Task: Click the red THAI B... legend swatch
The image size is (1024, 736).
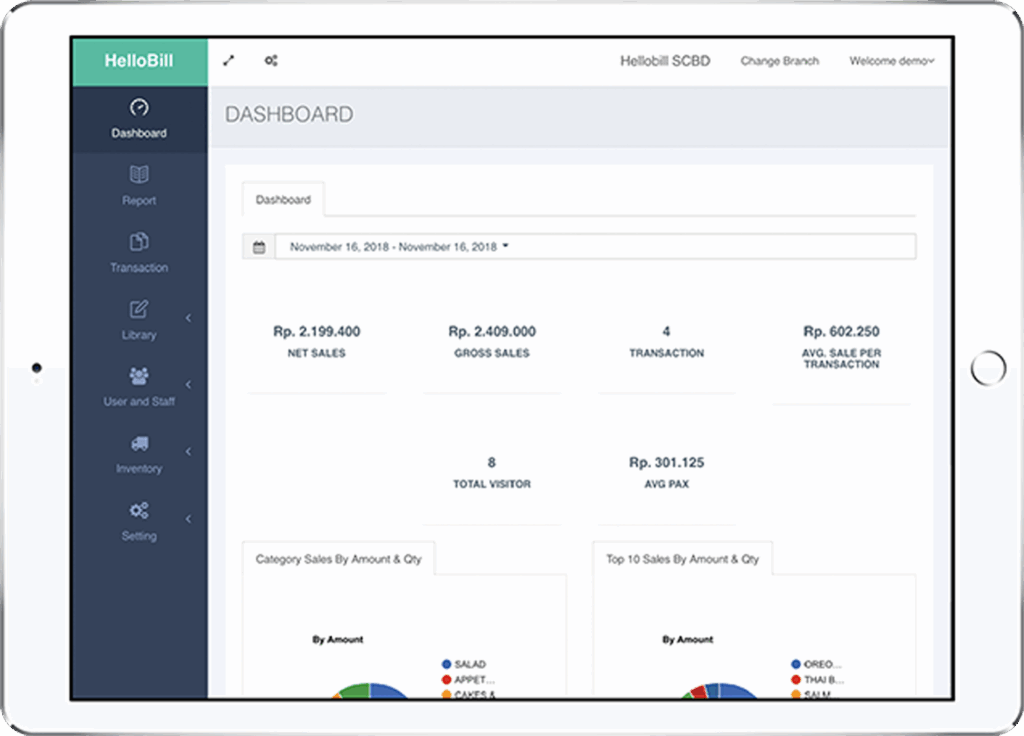Action: point(796,680)
